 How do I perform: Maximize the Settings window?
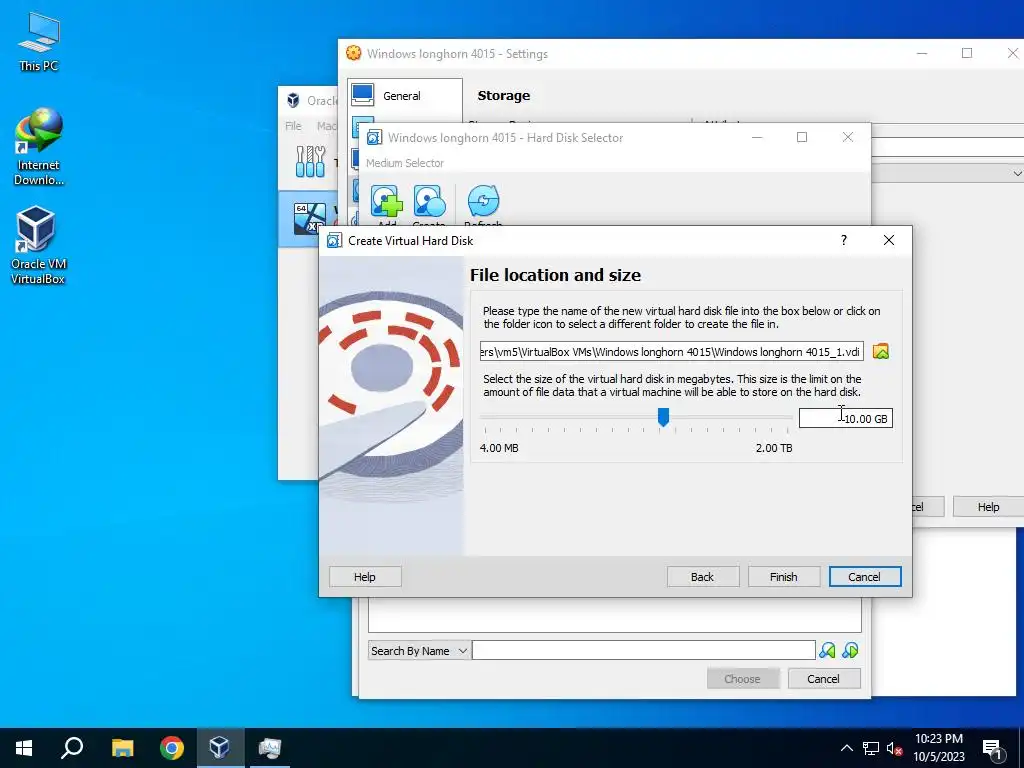point(967,54)
